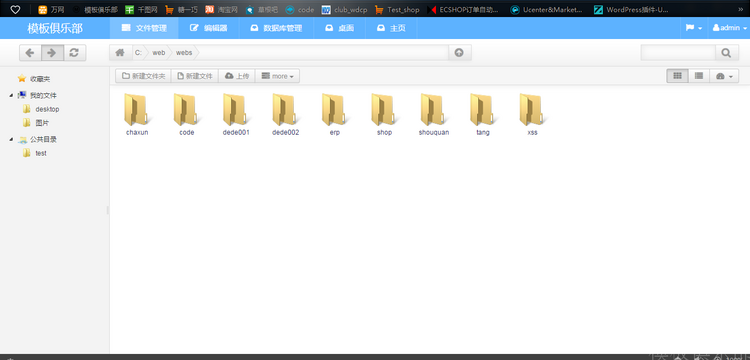Screen dimensions: 750x360
Task: Open the flag language dropdown
Action: click(x=694, y=28)
